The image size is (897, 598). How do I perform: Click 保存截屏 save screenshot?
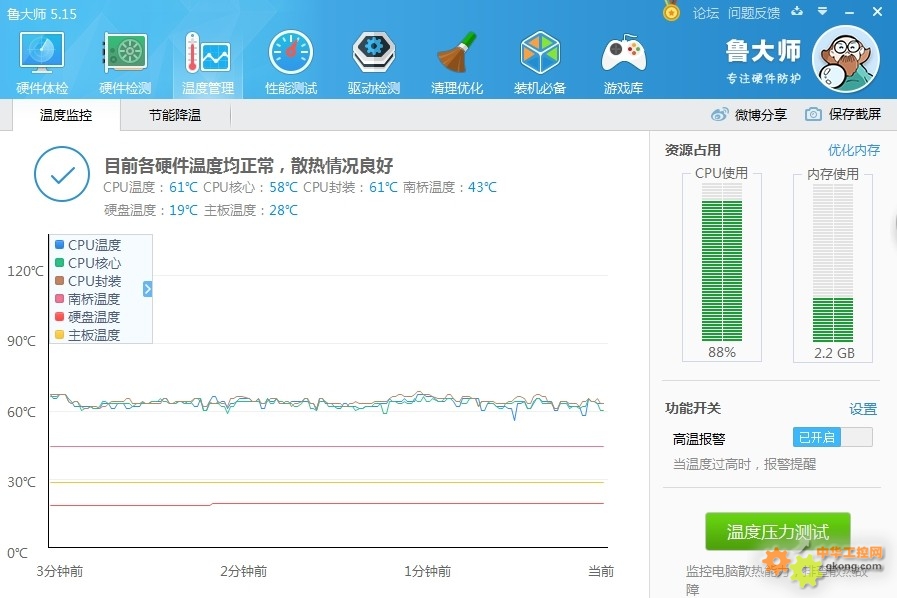click(x=843, y=114)
